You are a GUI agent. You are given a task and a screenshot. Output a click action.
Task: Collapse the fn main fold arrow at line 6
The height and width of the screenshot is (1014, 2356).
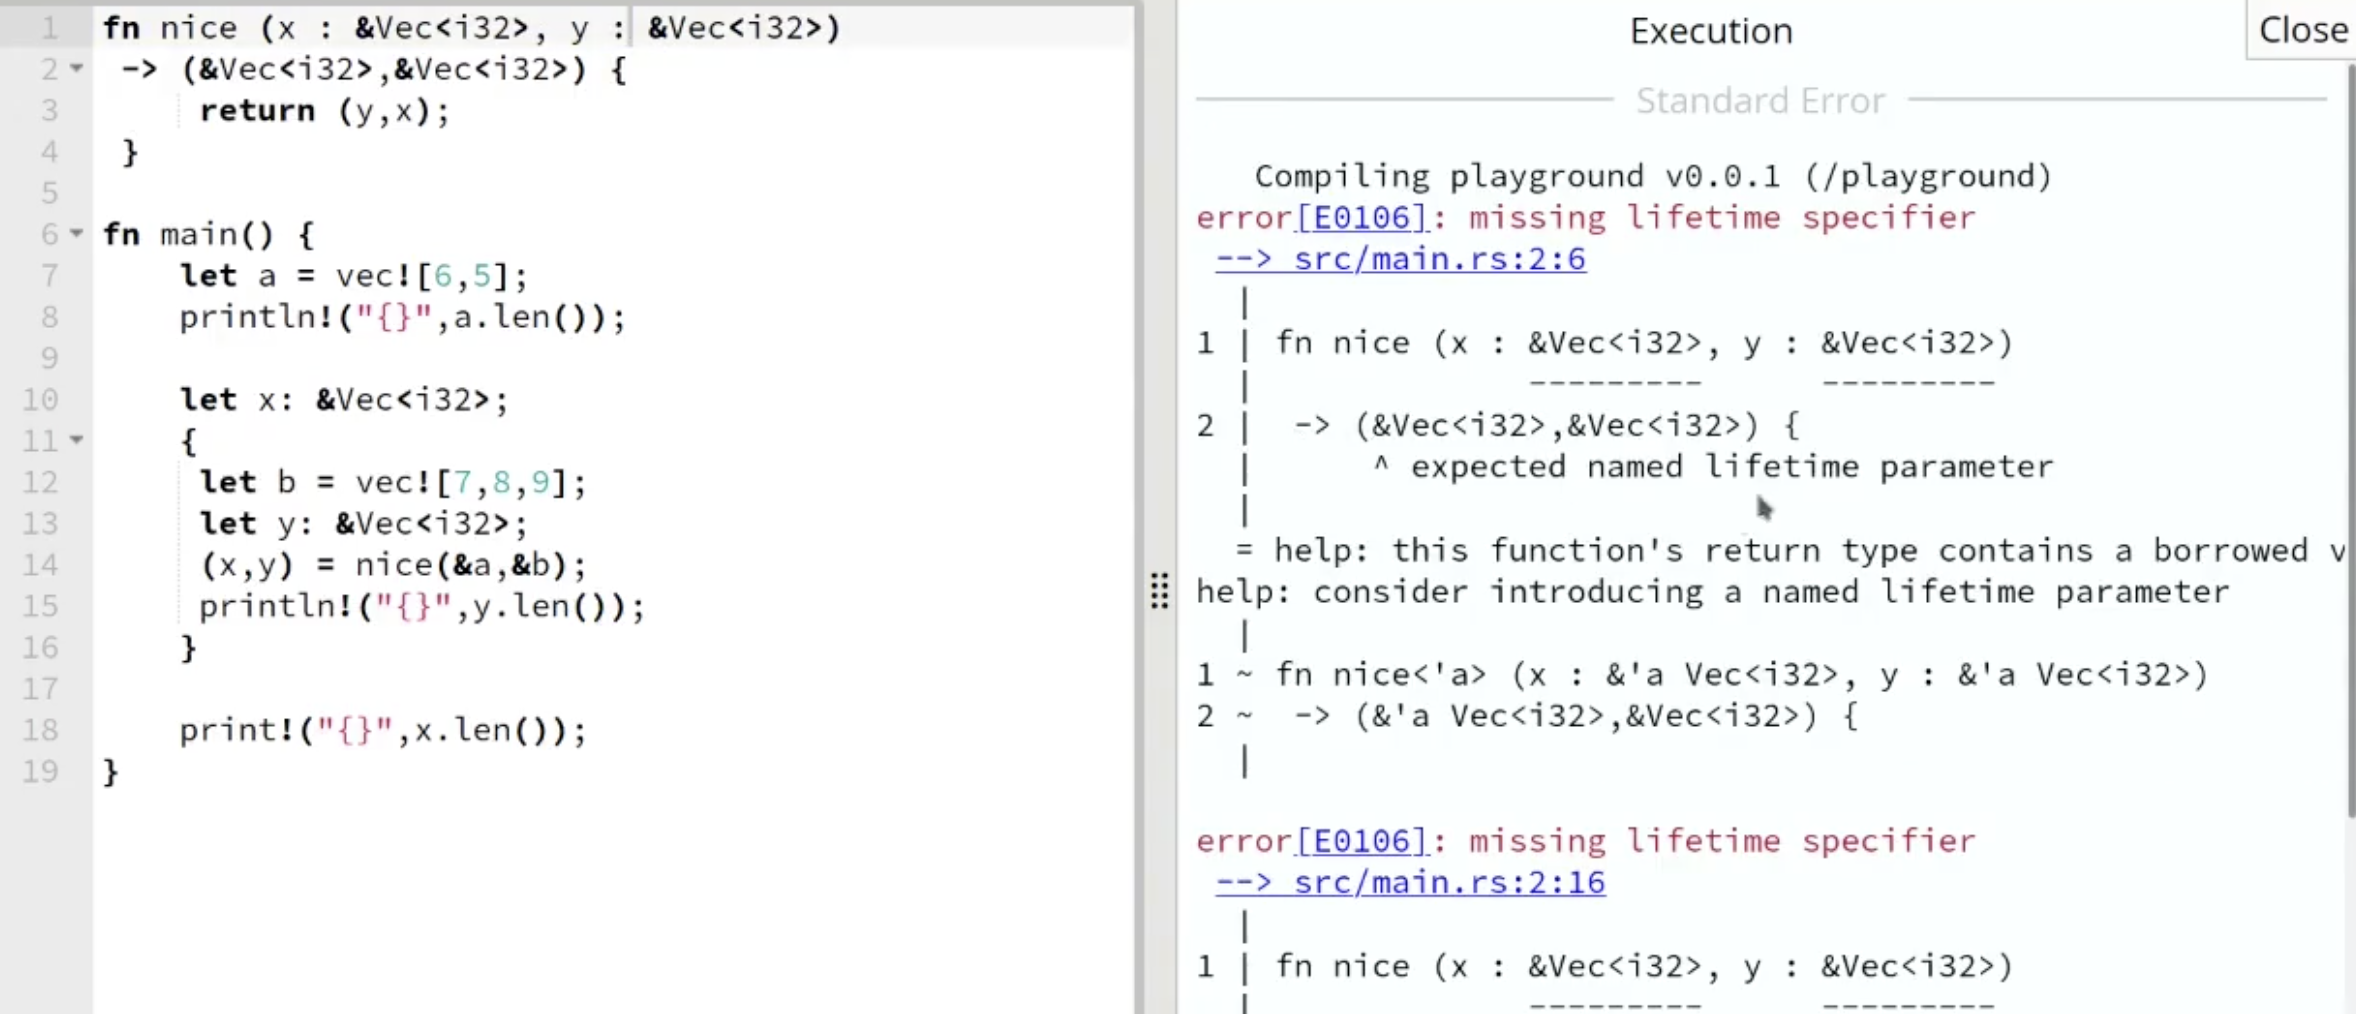[76, 234]
